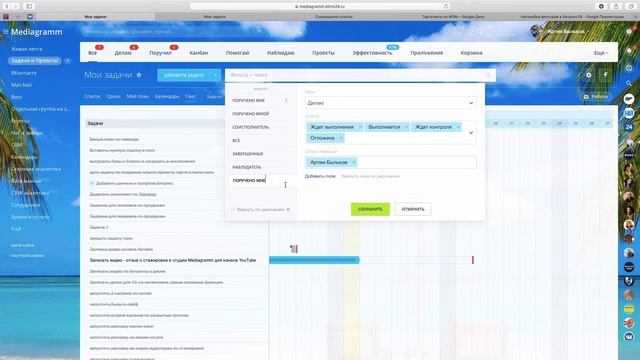Open the Наблюдаю tab
Viewport: 640px width, 360px height.
pyautogui.click(x=281, y=53)
